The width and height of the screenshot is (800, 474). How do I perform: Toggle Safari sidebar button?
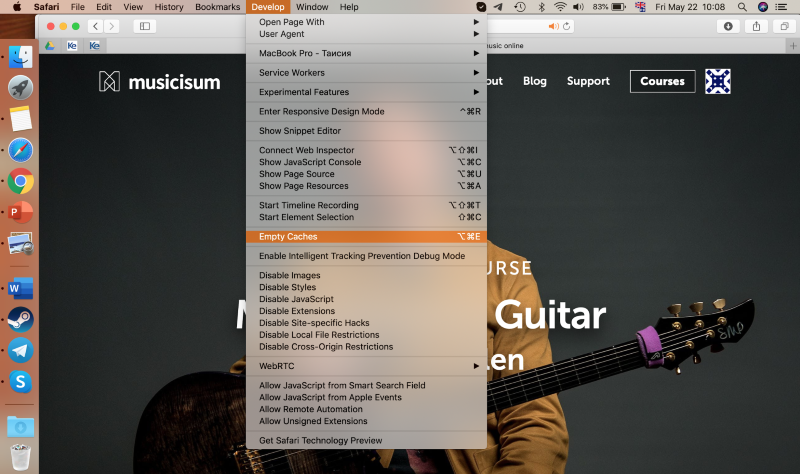145,26
